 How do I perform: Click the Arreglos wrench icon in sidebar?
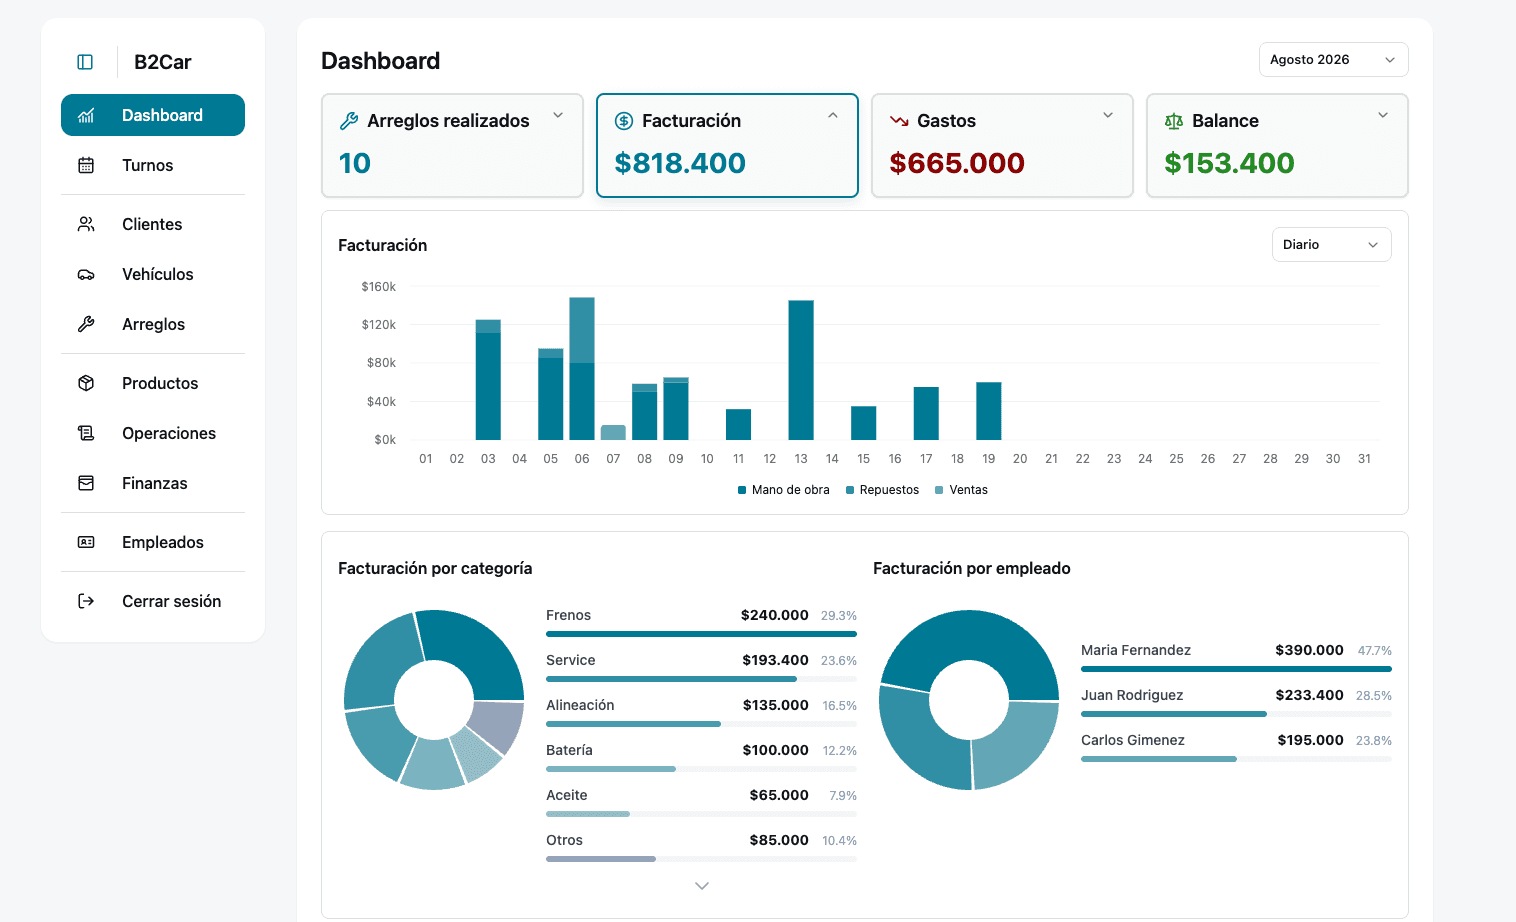click(x=86, y=324)
